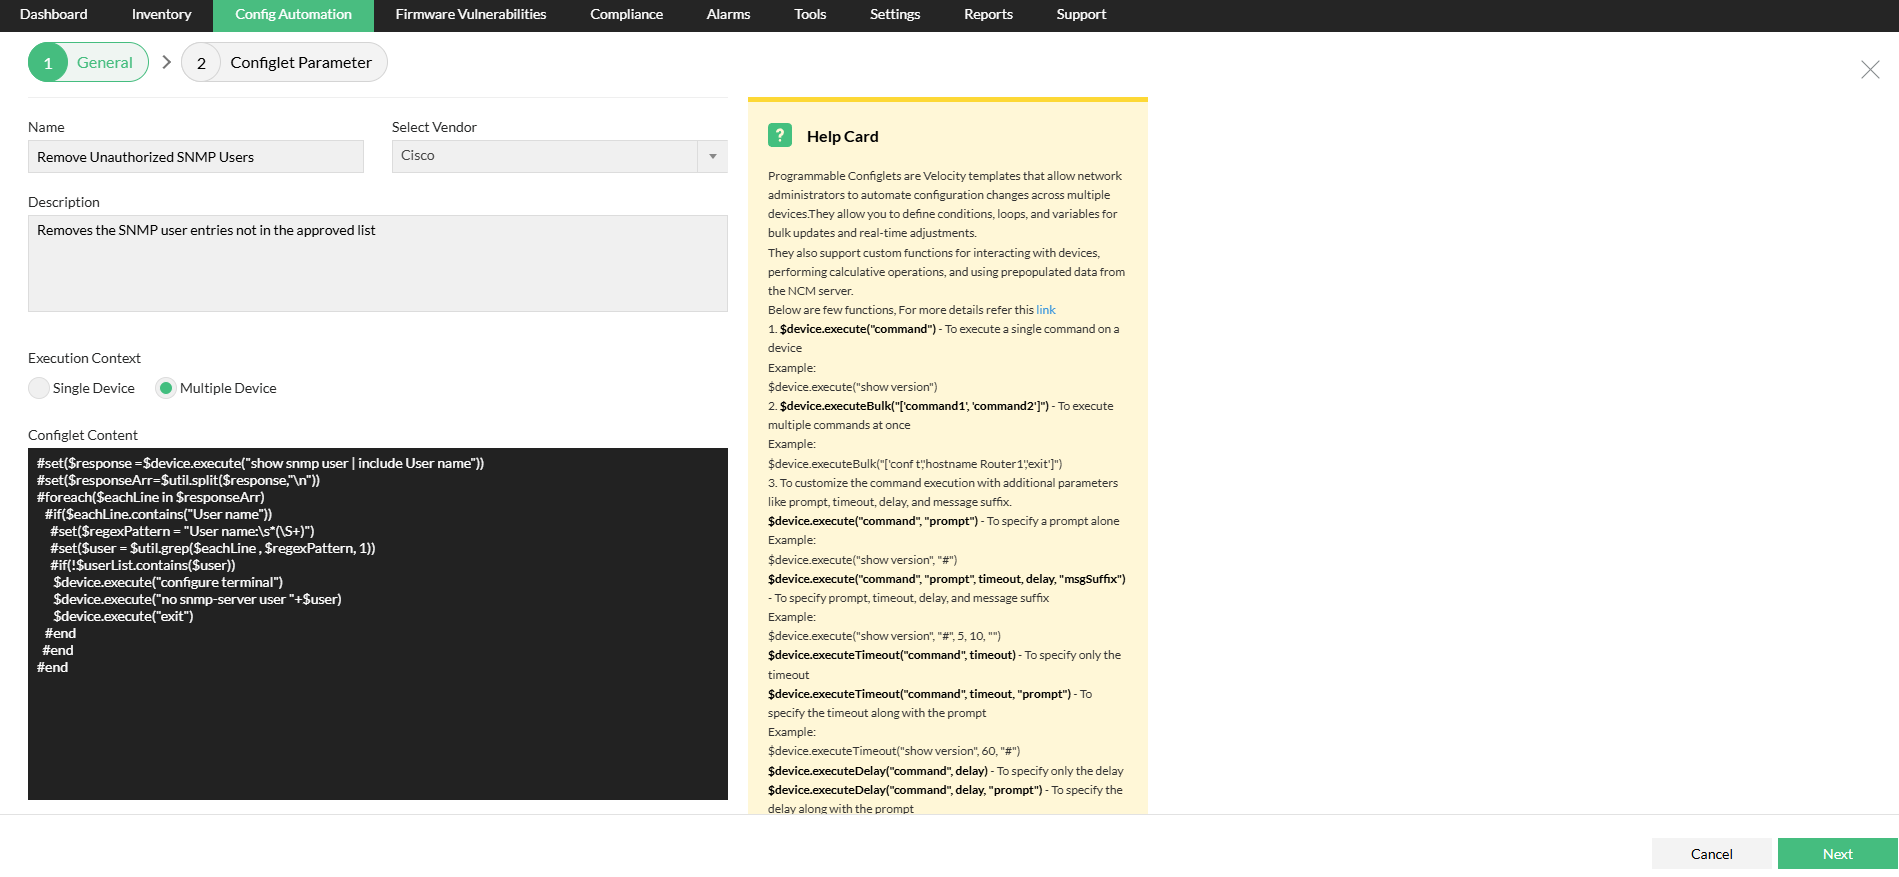The image size is (1899, 877).
Task: Click the step 2 circle icon
Action: pyautogui.click(x=201, y=62)
